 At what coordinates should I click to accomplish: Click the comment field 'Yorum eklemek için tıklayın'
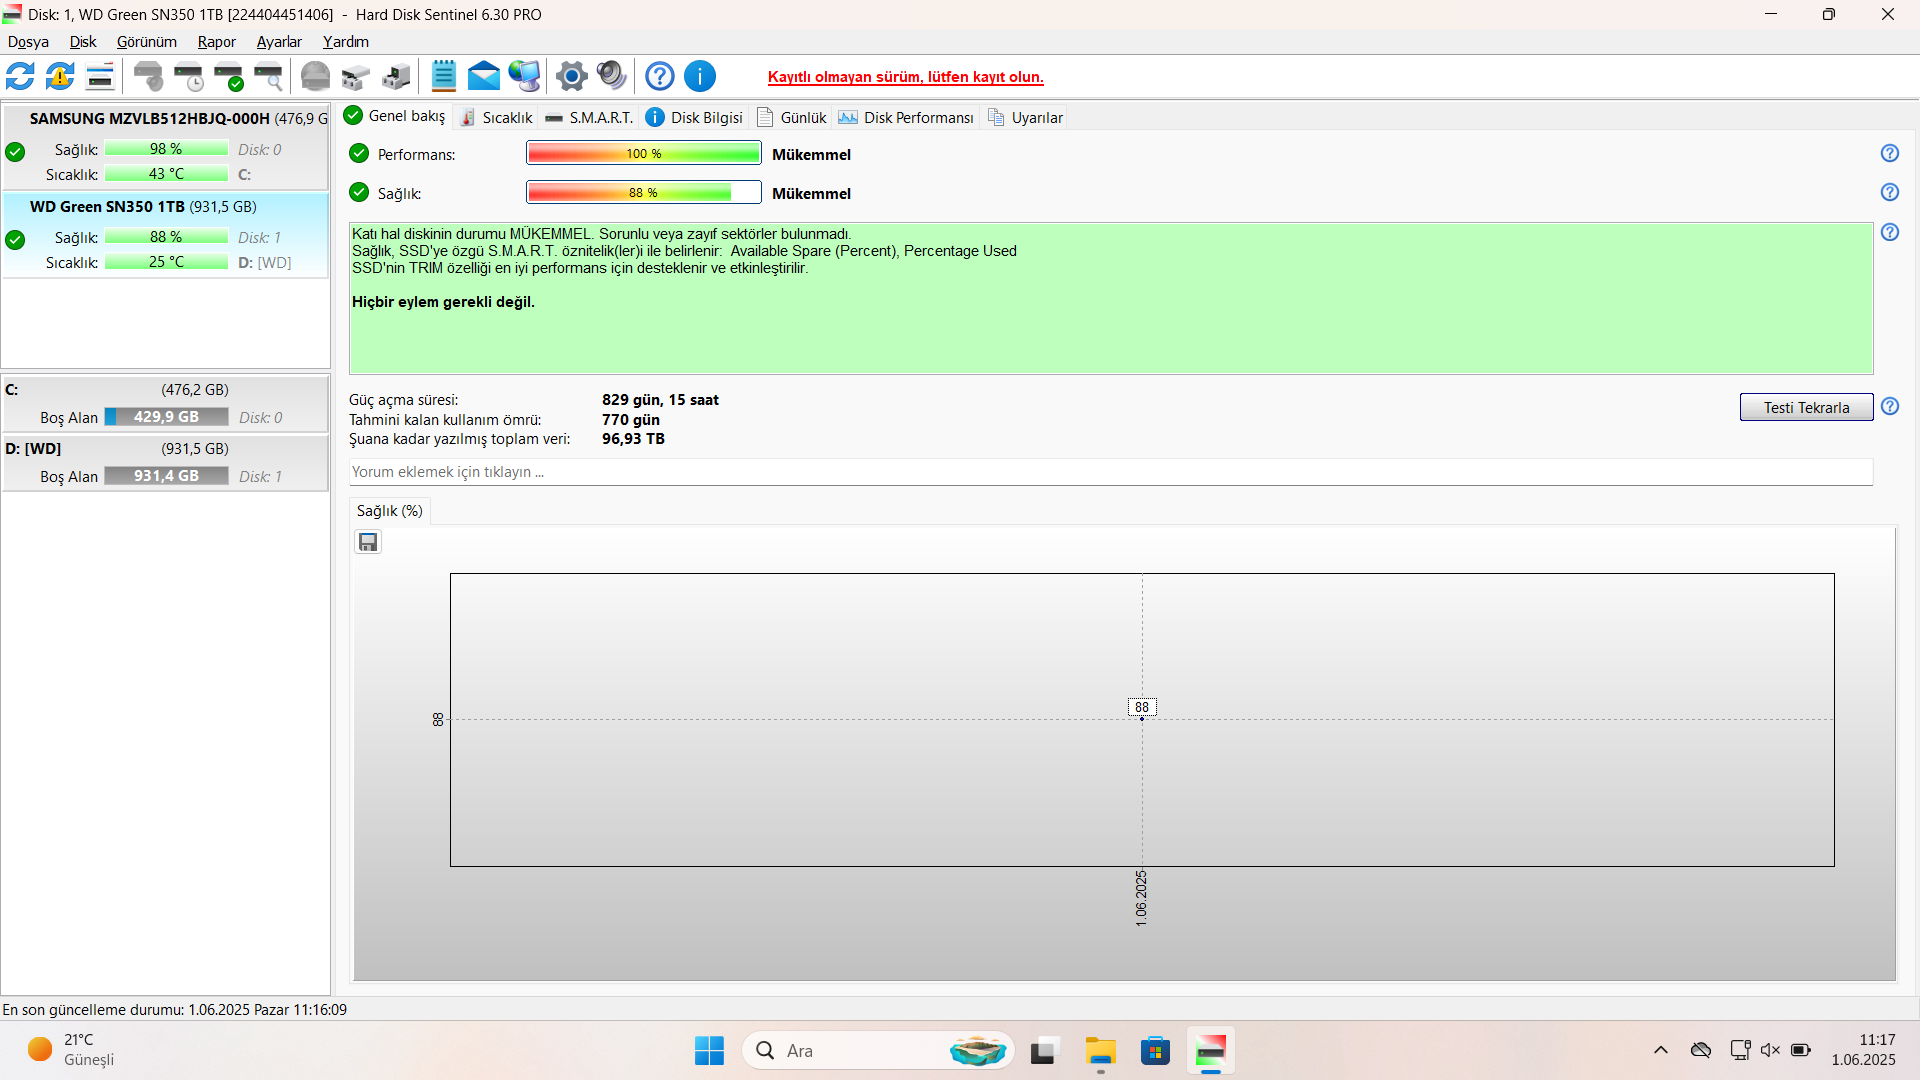point(1110,472)
